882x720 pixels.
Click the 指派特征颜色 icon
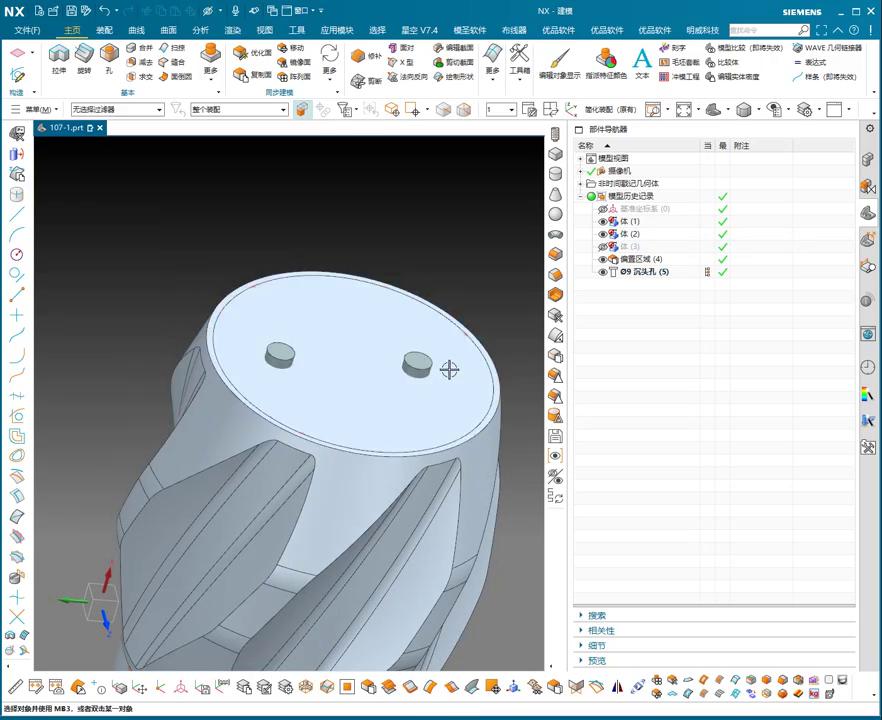click(x=606, y=56)
